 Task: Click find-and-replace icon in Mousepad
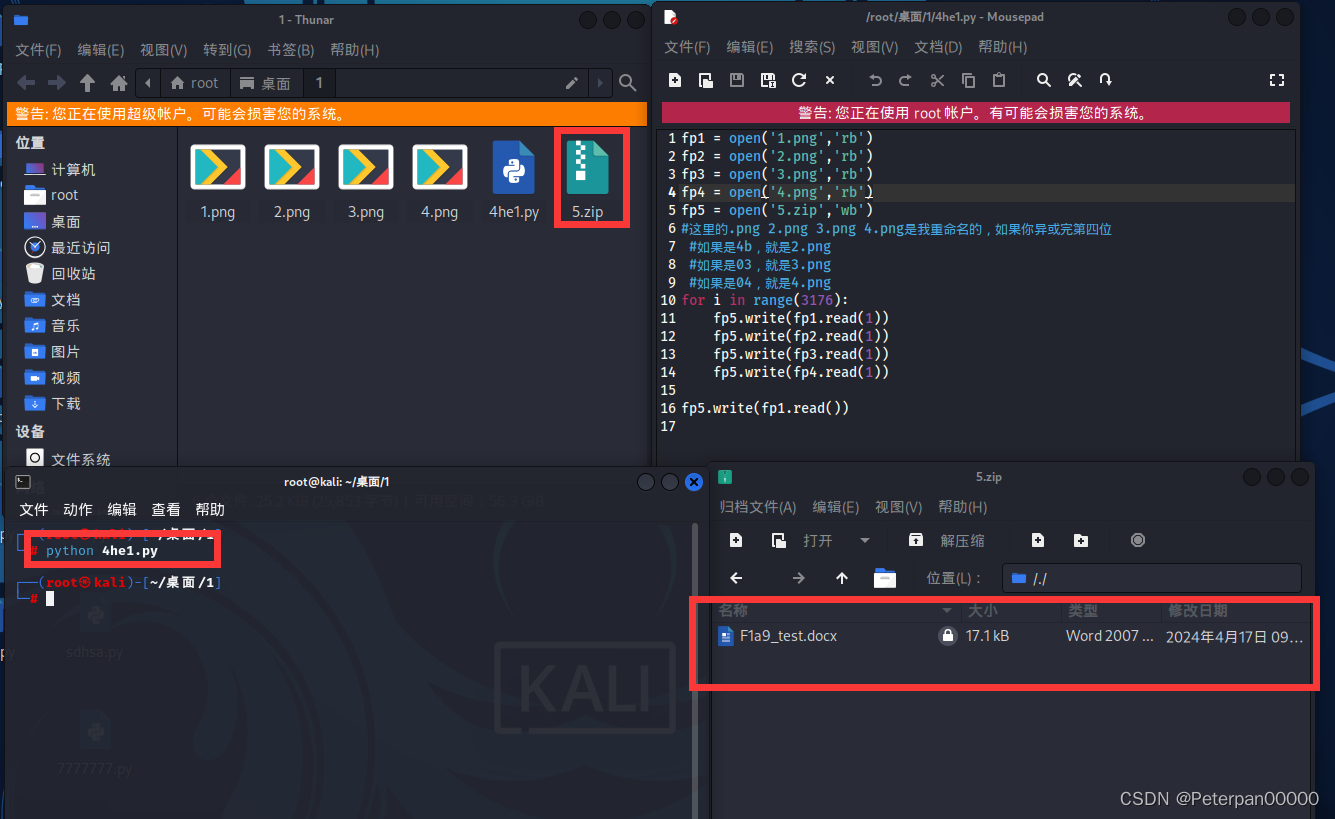point(1075,80)
